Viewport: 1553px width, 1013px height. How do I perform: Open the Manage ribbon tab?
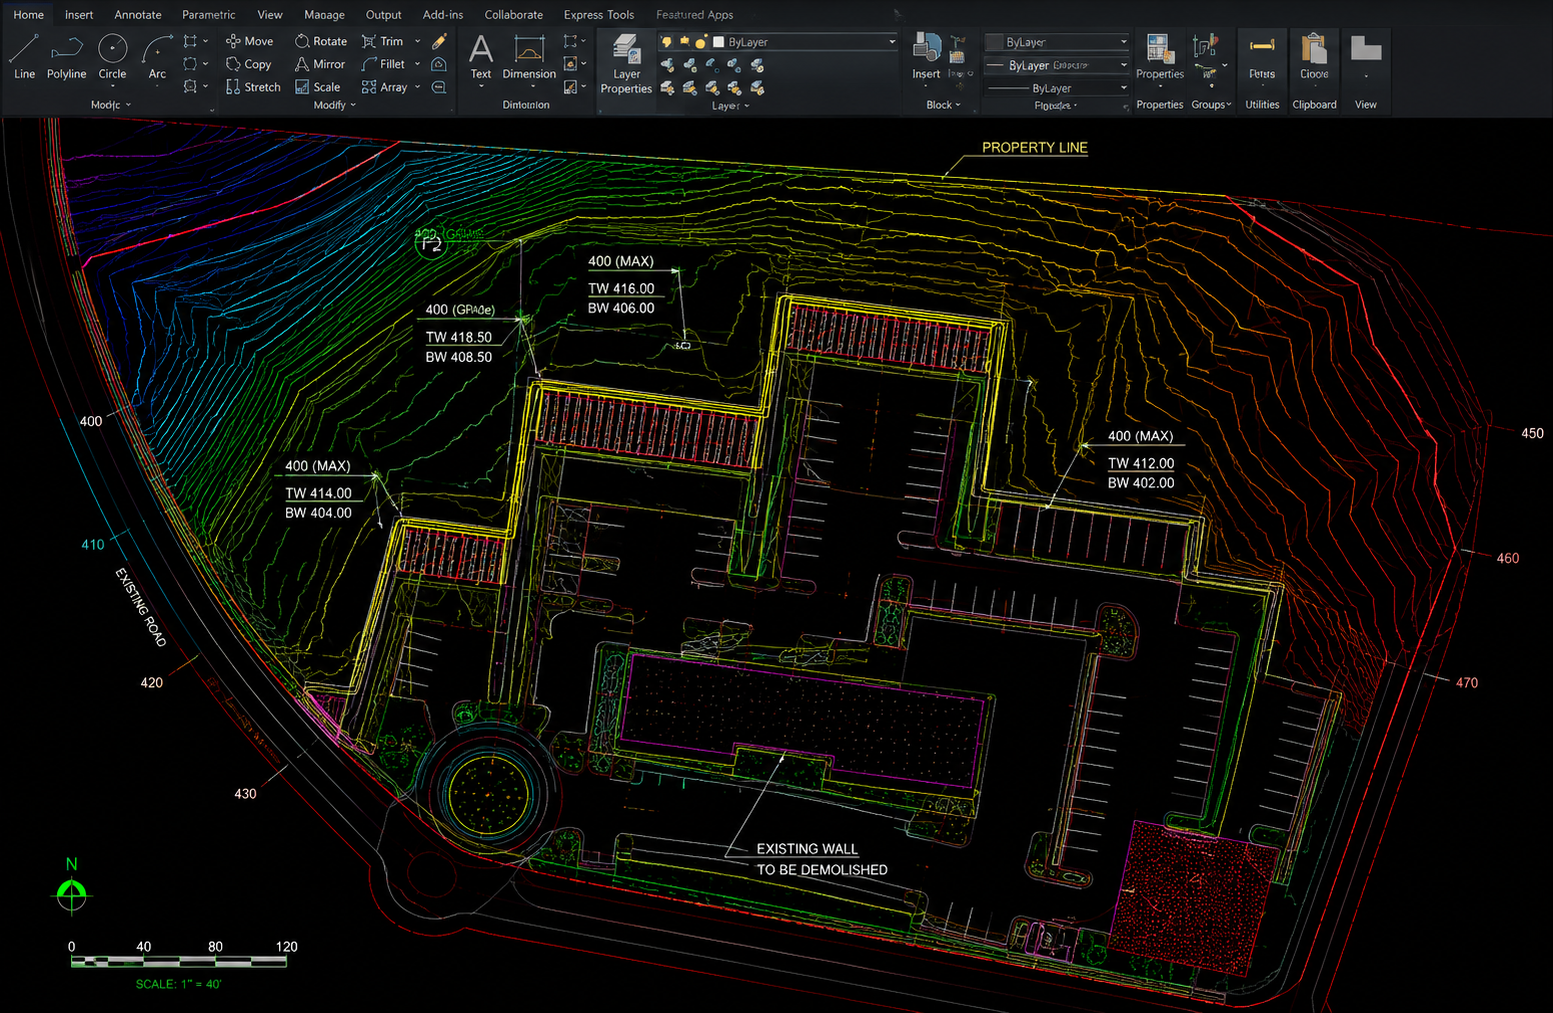point(324,15)
